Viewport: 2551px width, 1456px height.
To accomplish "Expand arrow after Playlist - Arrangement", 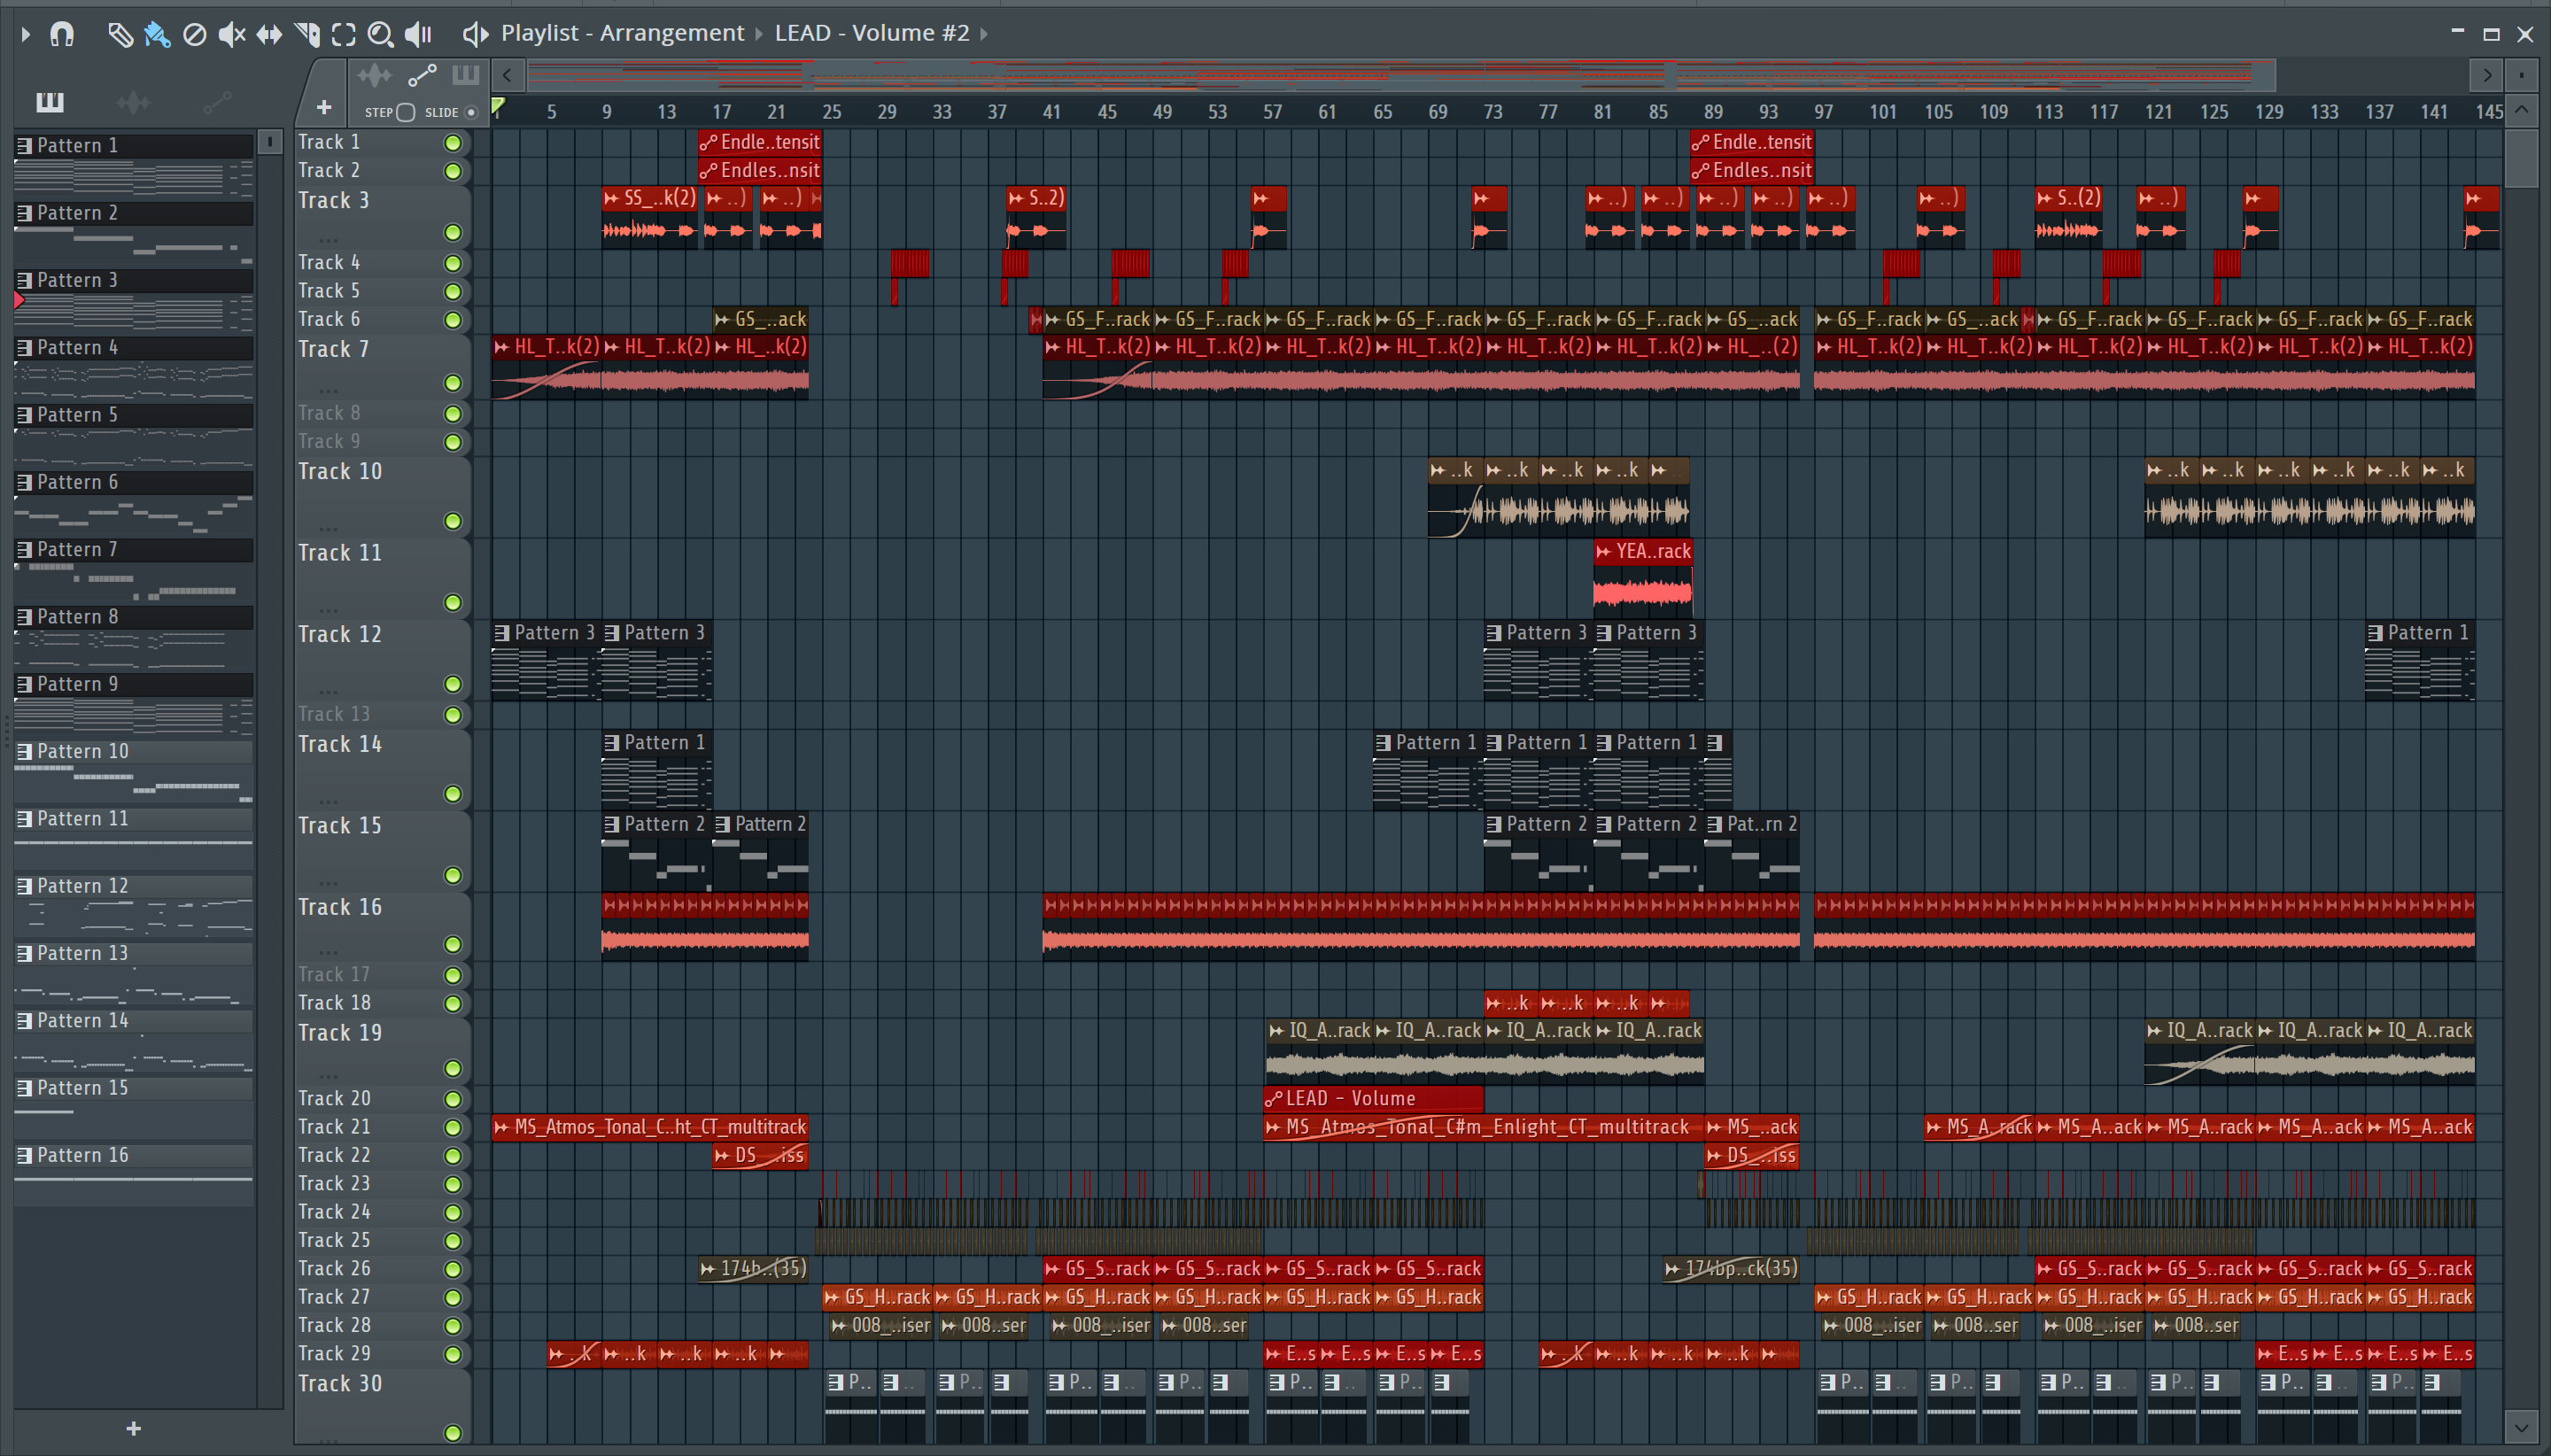I will pyautogui.click(x=758, y=34).
